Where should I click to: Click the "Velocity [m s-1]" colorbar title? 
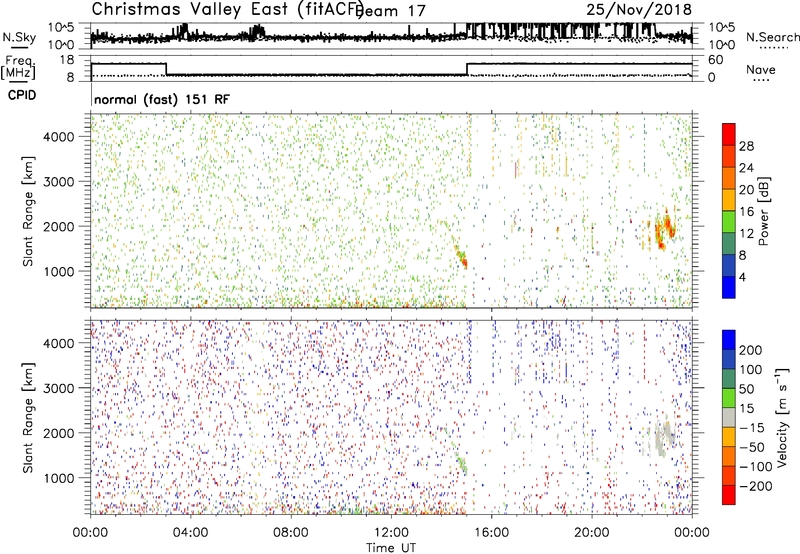coord(782,418)
